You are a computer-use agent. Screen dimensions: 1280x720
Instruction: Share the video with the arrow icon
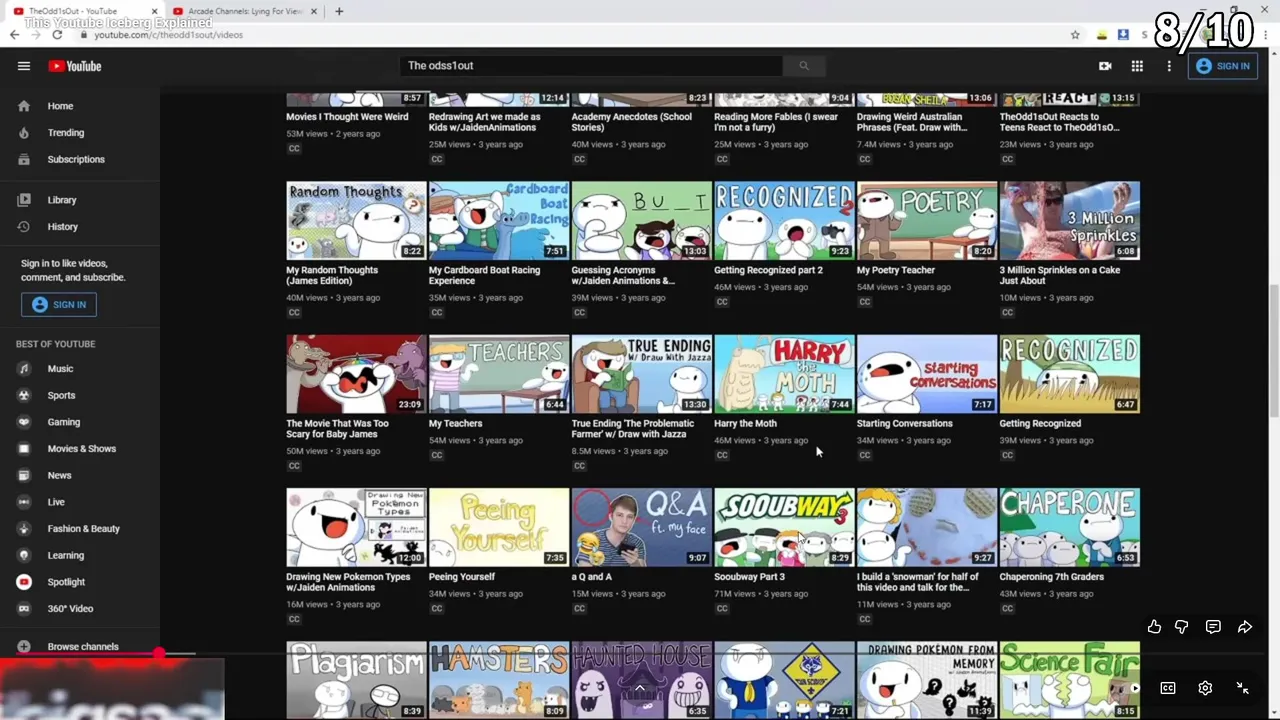coord(1245,627)
